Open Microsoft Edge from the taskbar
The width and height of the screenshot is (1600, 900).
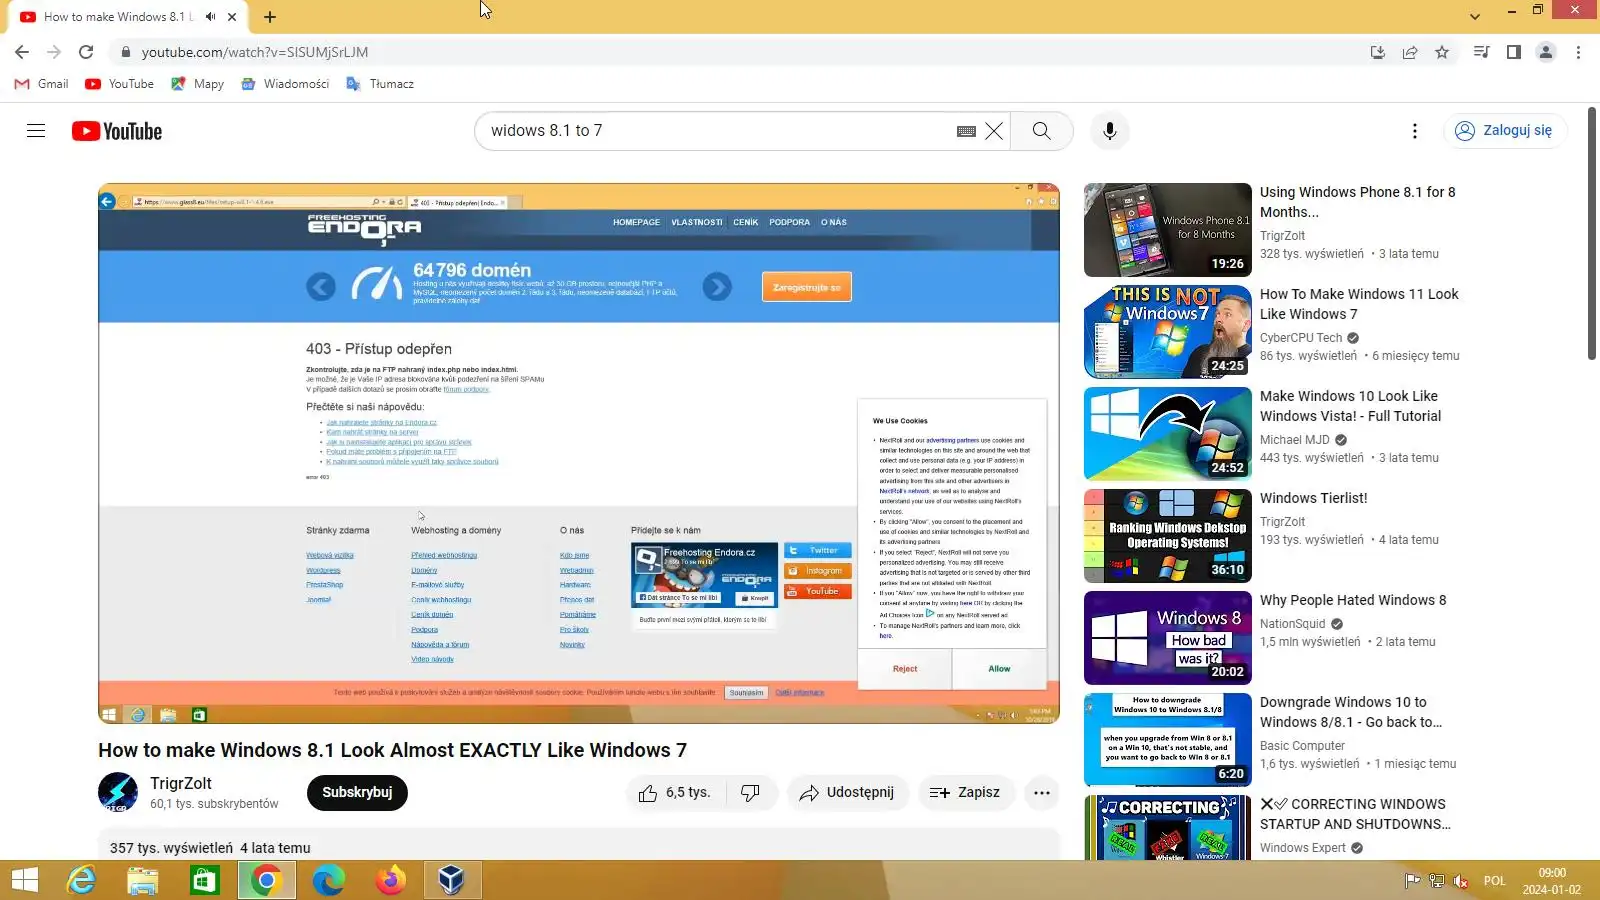coord(328,881)
